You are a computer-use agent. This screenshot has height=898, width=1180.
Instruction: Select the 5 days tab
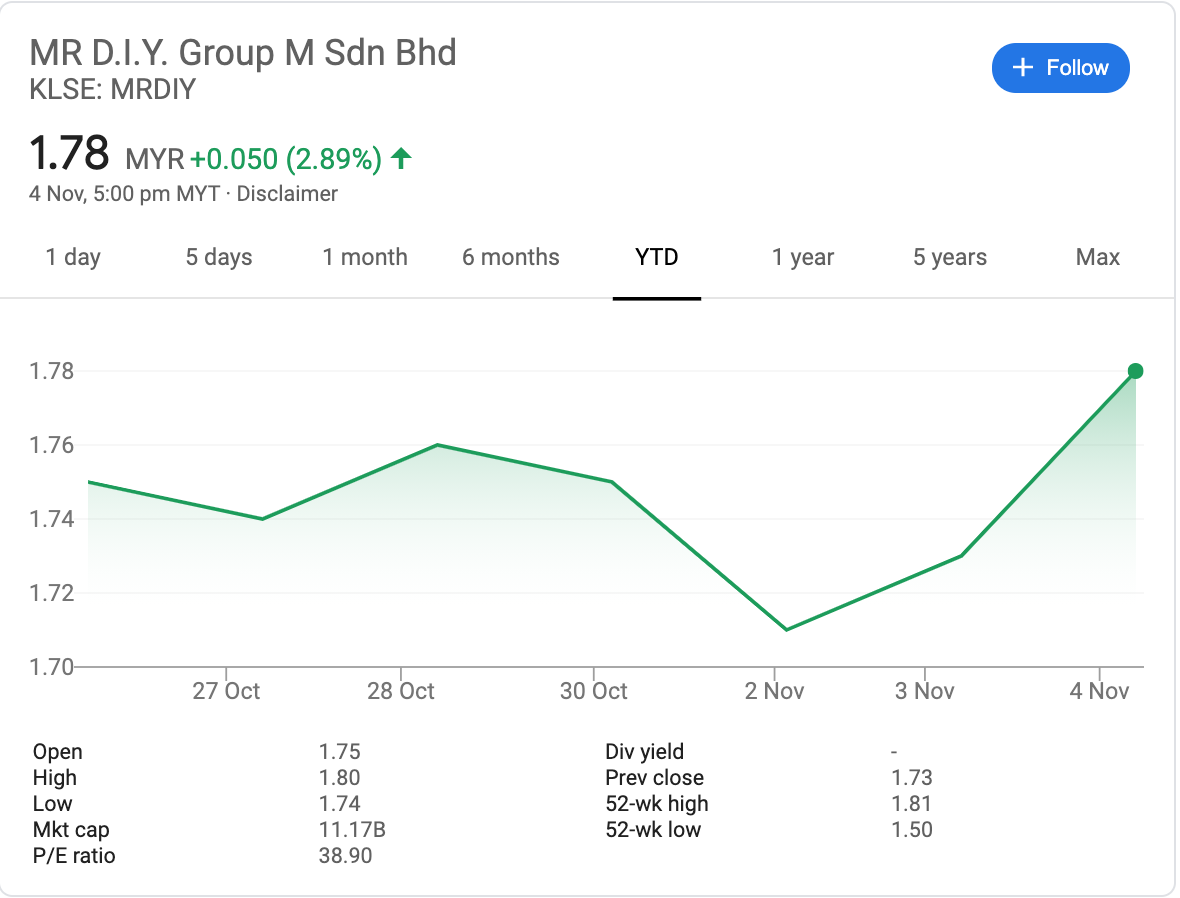coord(219,257)
